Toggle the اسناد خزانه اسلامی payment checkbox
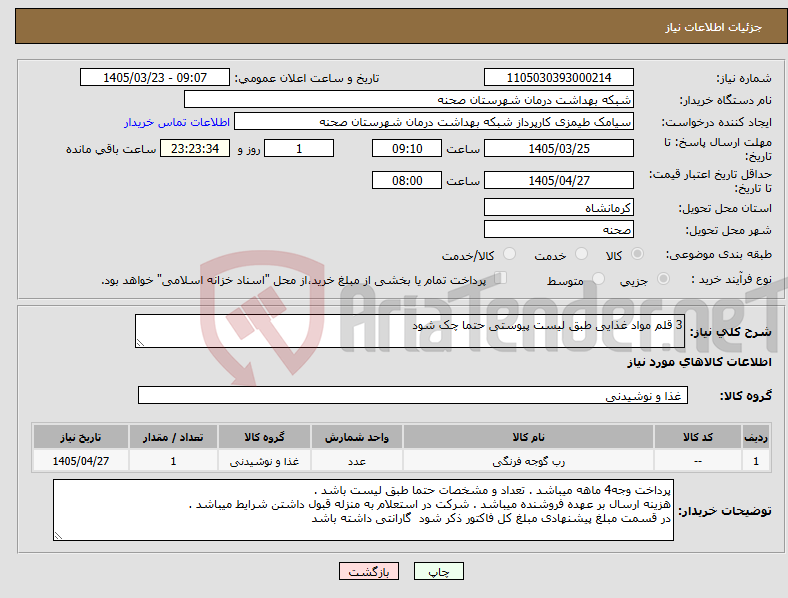Viewport: 788px width, 598px height. [x=501, y=278]
